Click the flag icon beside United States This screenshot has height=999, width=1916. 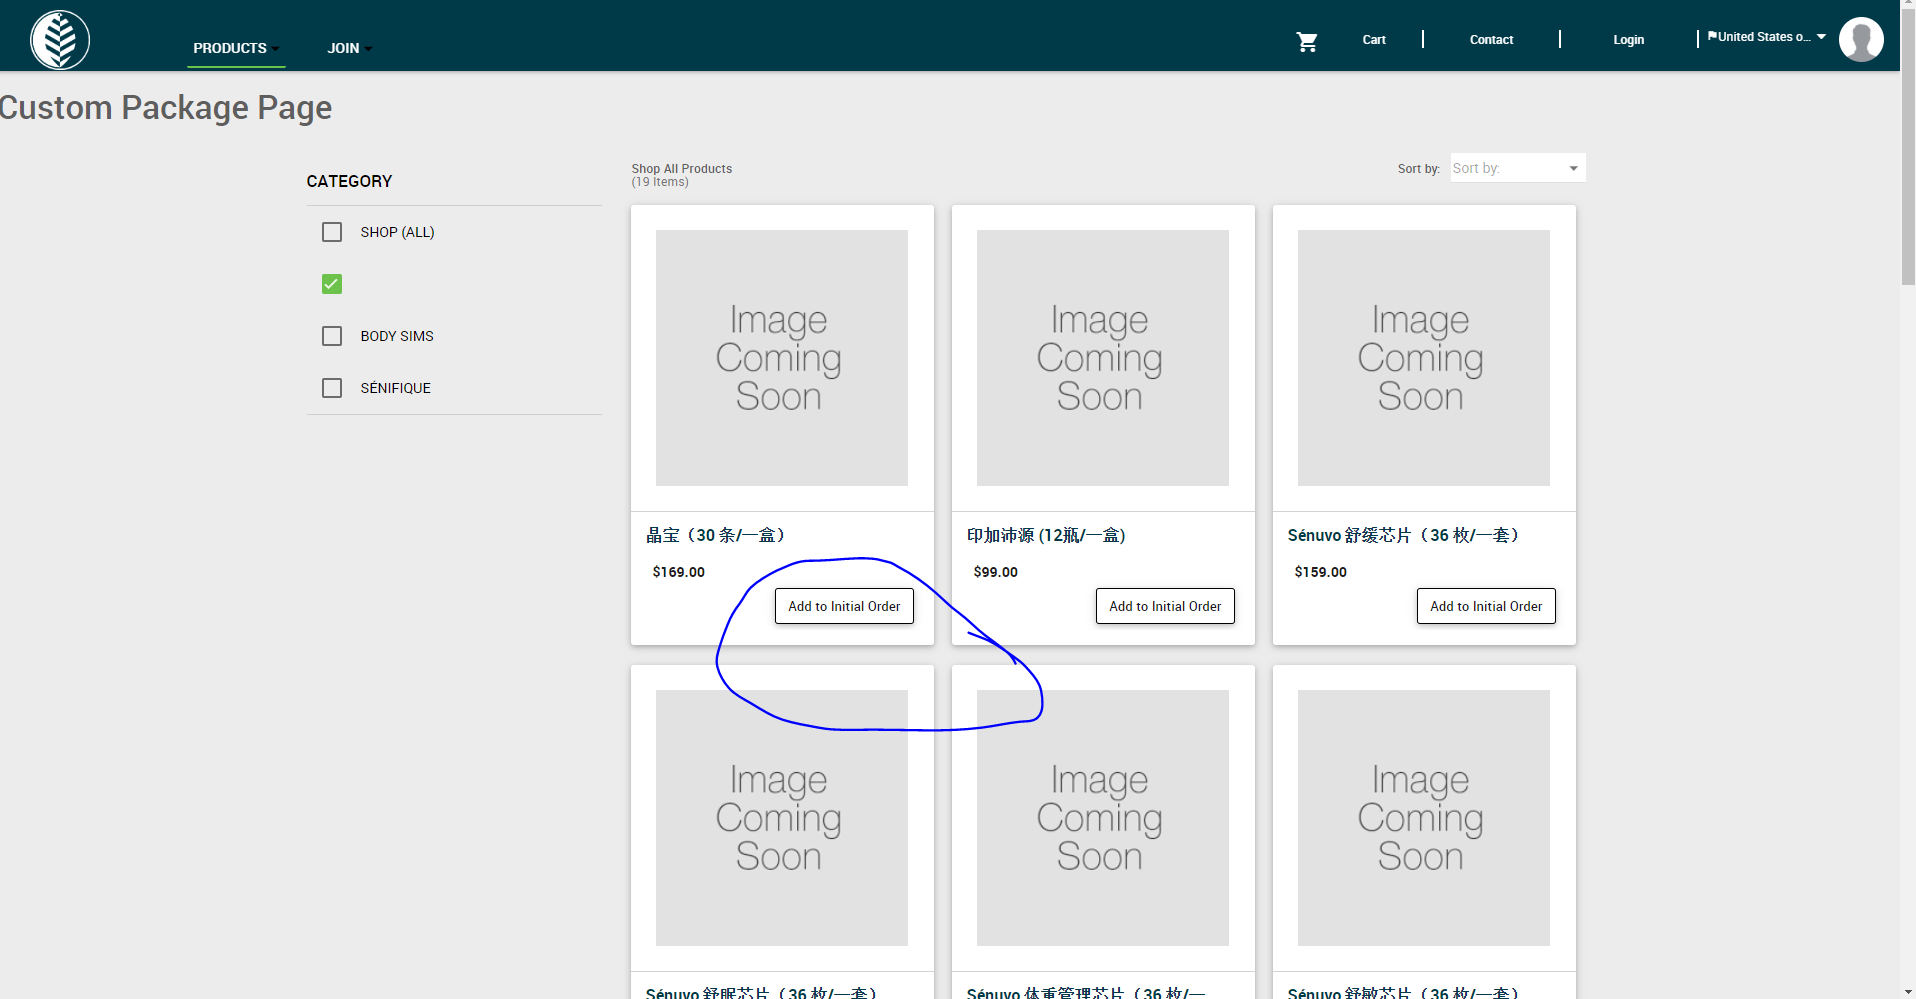[x=1712, y=36]
